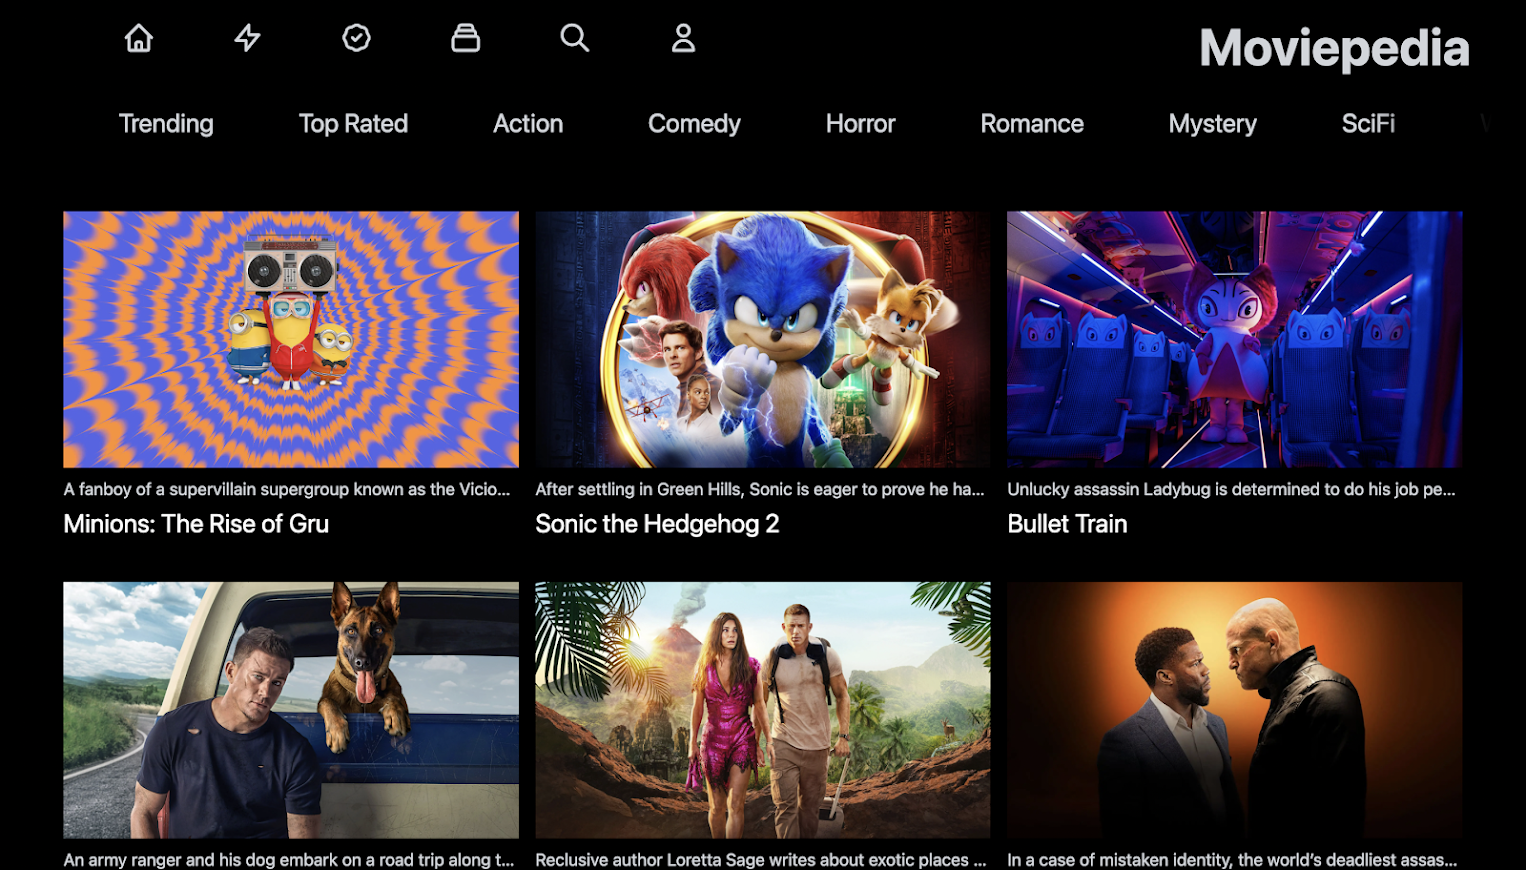Image resolution: width=1526 pixels, height=870 pixels.
Task: Click the search magnifier icon
Action: 575,38
